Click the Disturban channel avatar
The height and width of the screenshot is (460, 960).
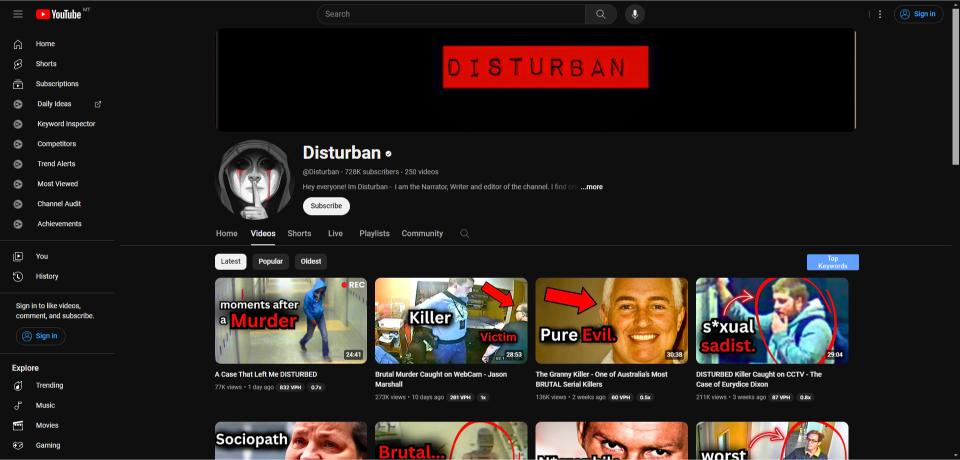coord(255,179)
